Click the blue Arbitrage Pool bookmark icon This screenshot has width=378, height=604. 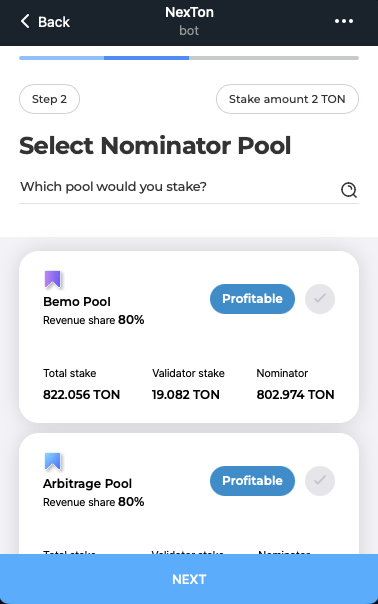click(52, 461)
